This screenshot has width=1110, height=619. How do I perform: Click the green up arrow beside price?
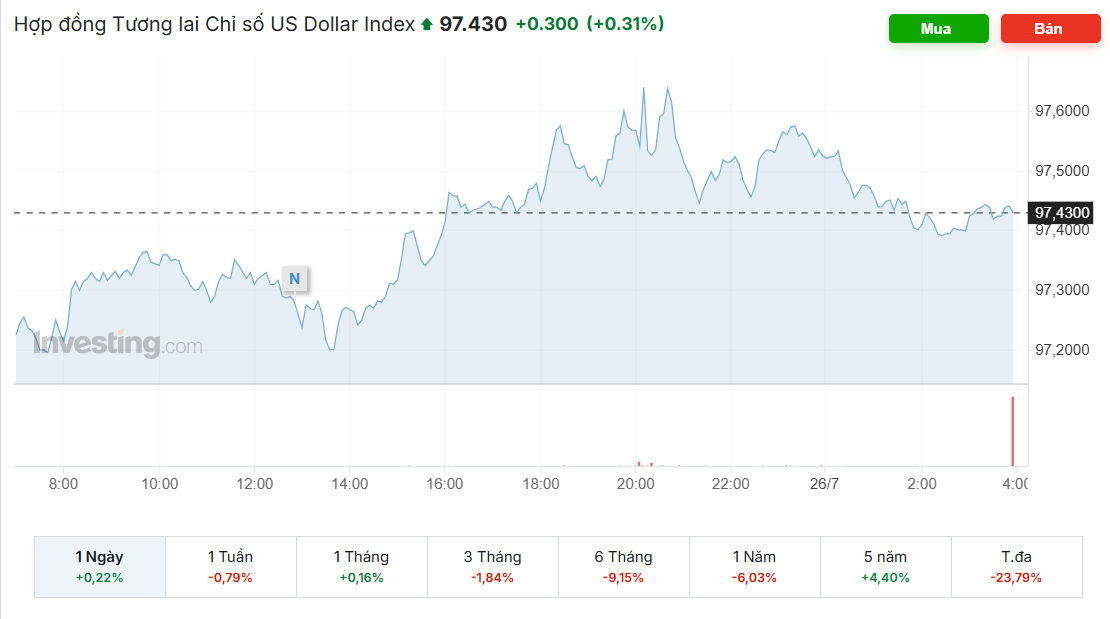pyautogui.click(x=427, y=25)
